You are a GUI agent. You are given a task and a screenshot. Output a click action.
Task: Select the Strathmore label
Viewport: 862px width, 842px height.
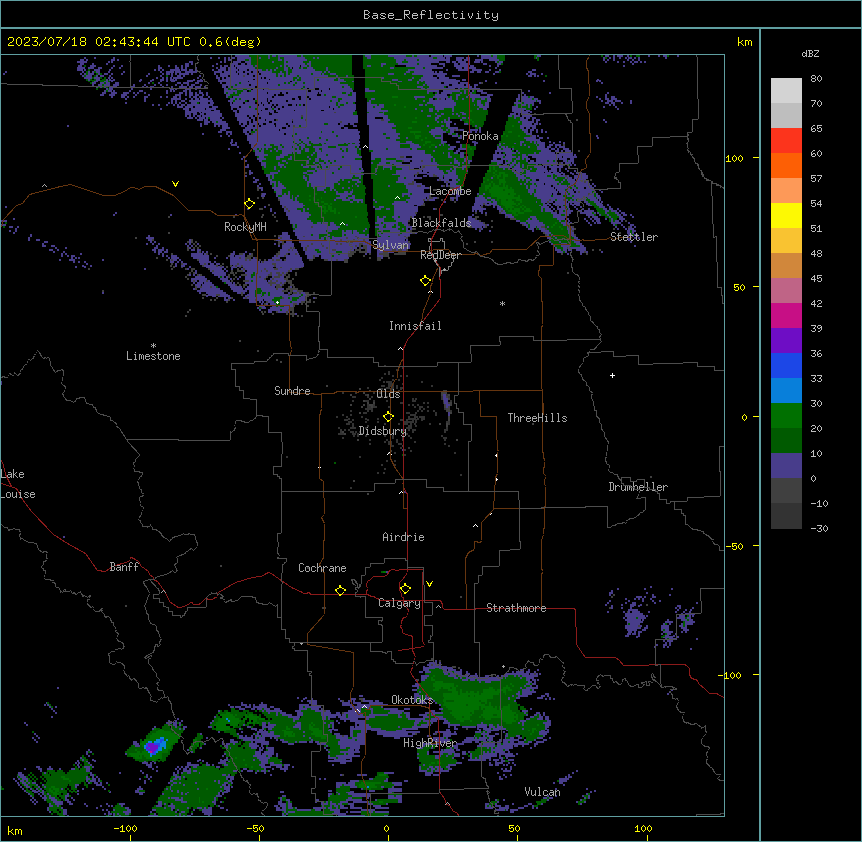[x=516, y=608]
